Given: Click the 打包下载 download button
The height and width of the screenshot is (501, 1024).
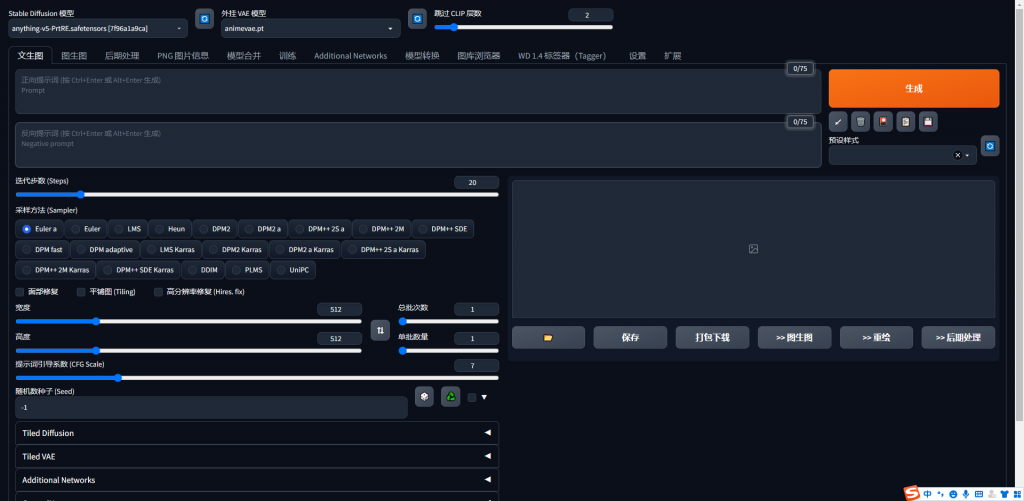Looking at the screenshot, I should coord(712,338).
